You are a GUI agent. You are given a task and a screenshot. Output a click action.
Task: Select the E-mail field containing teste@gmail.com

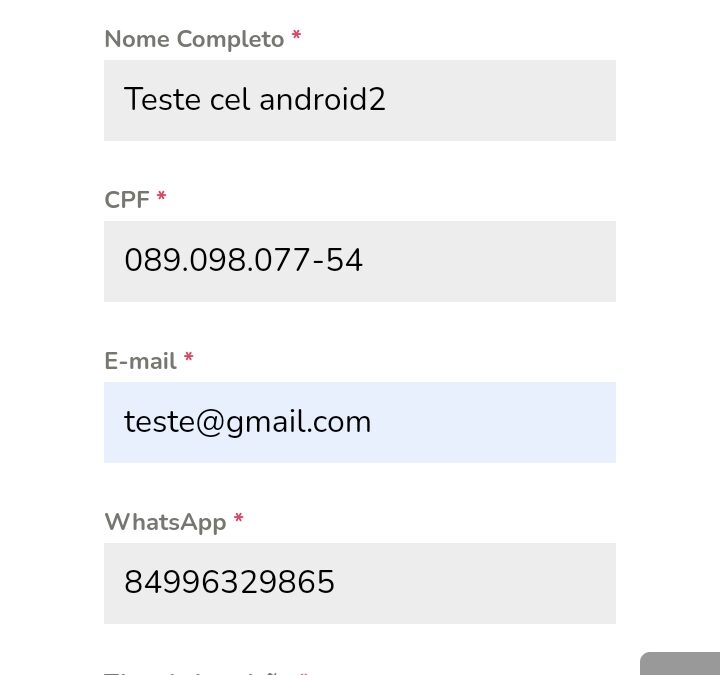360,422
